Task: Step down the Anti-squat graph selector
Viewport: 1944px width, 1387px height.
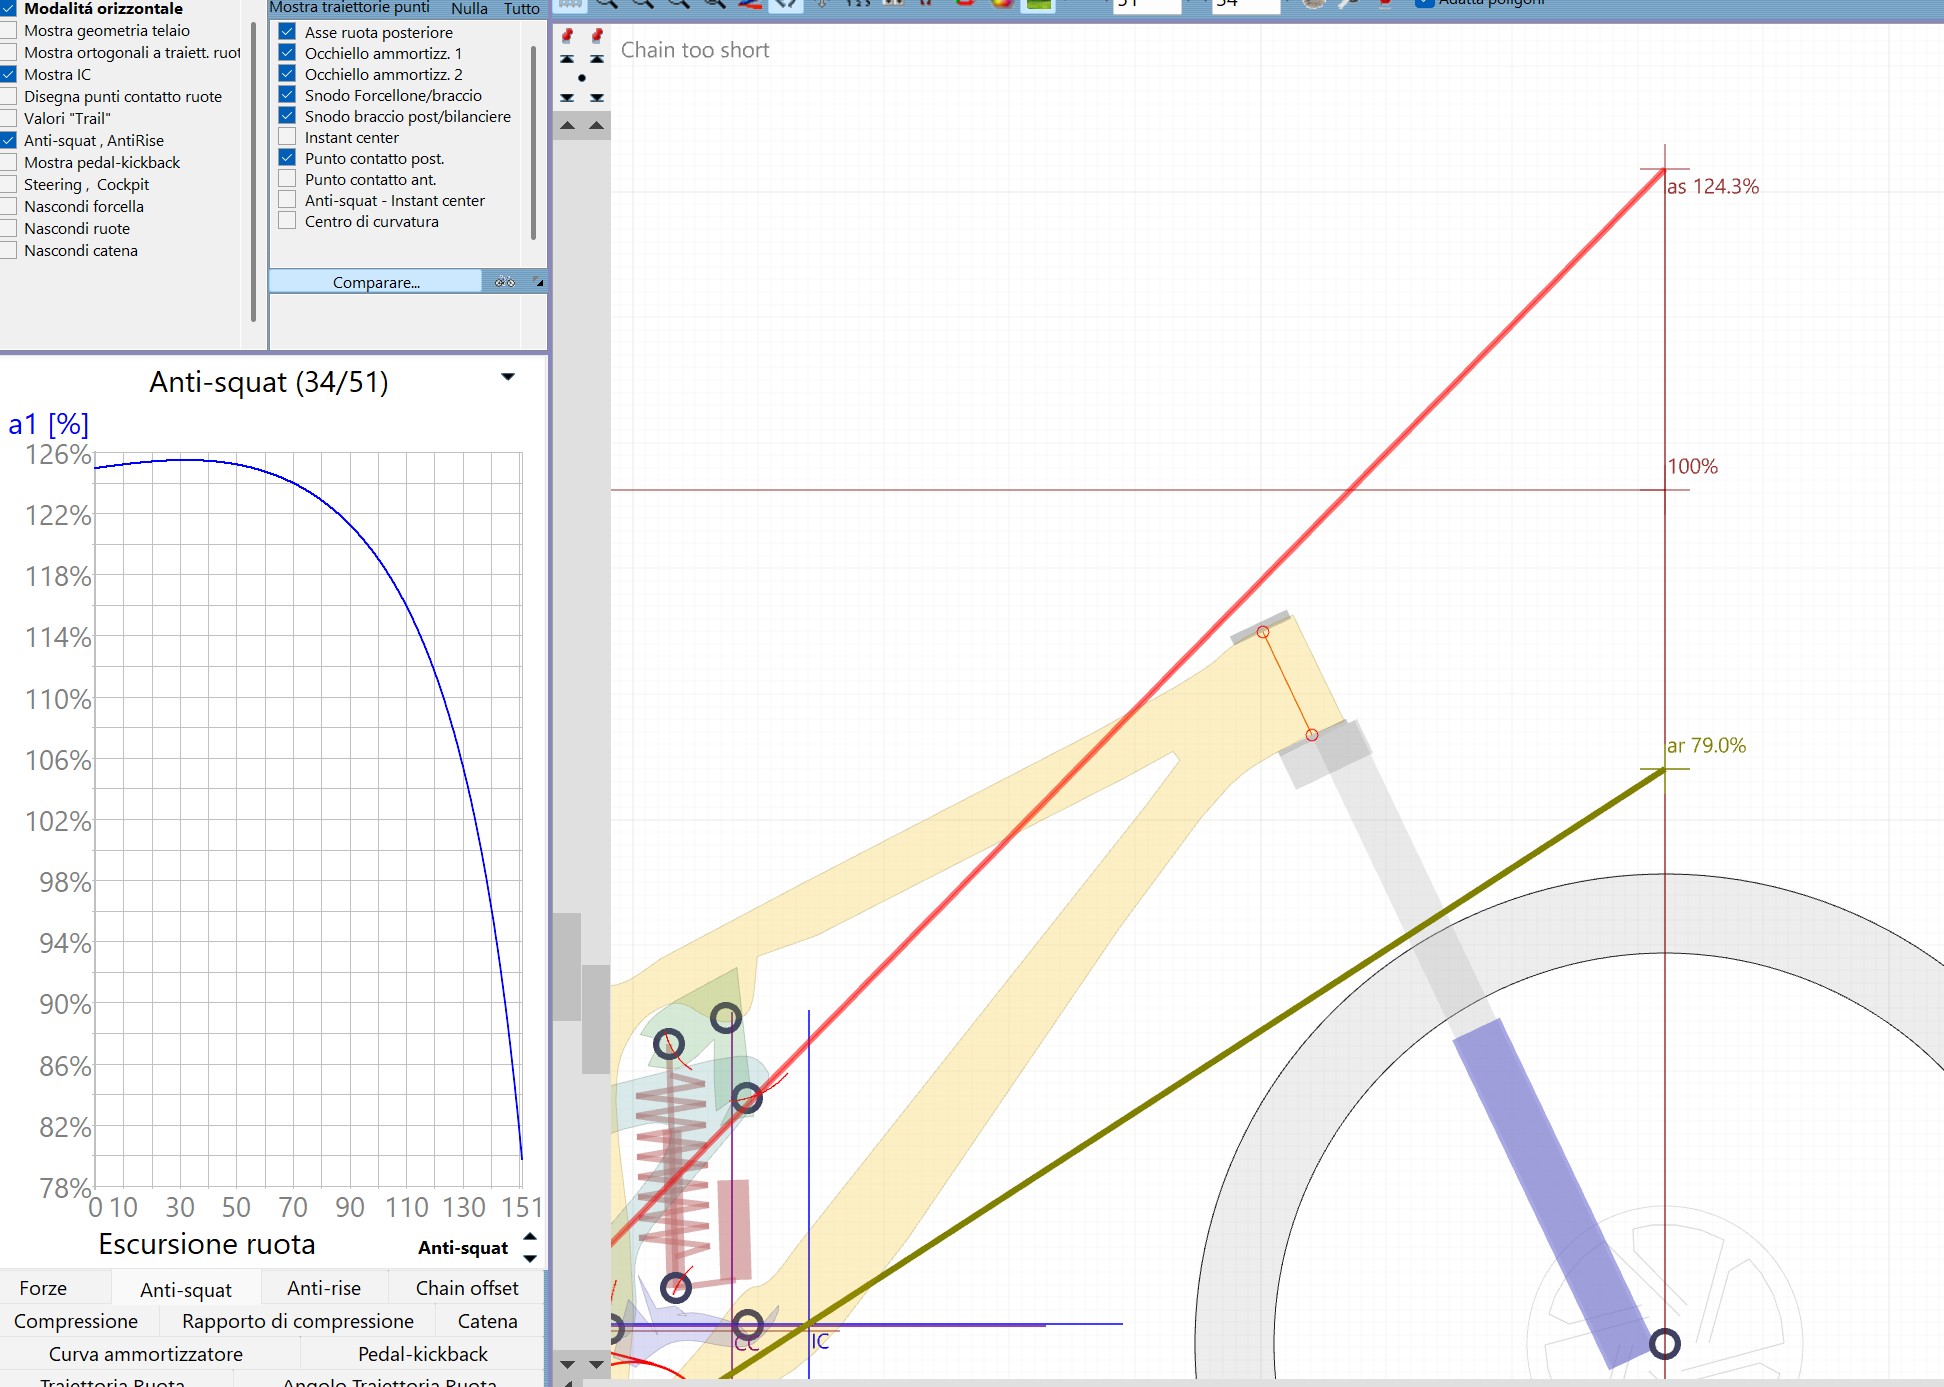Action: [530, 1258]
